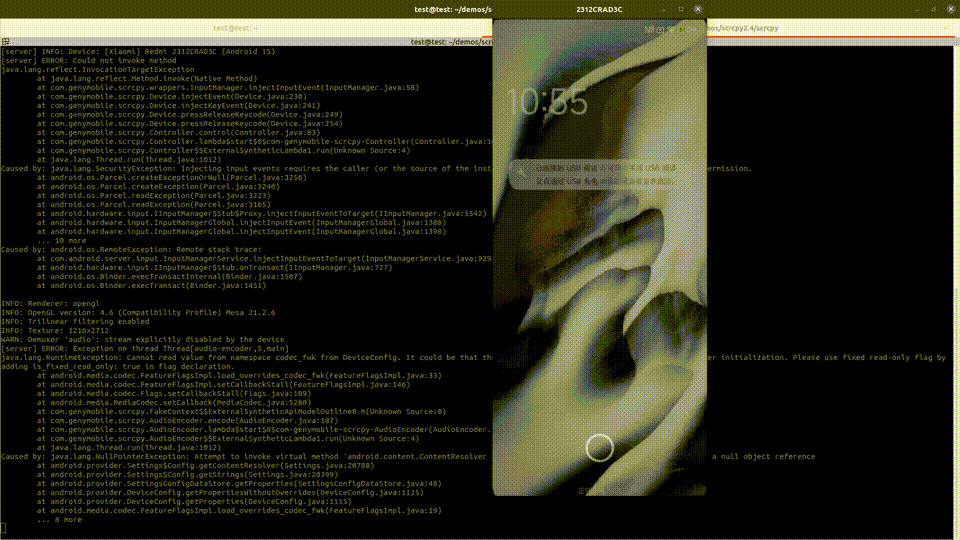
Task: Click the line 'INFO: Renderer: opengl'
Action: (50, 304)
